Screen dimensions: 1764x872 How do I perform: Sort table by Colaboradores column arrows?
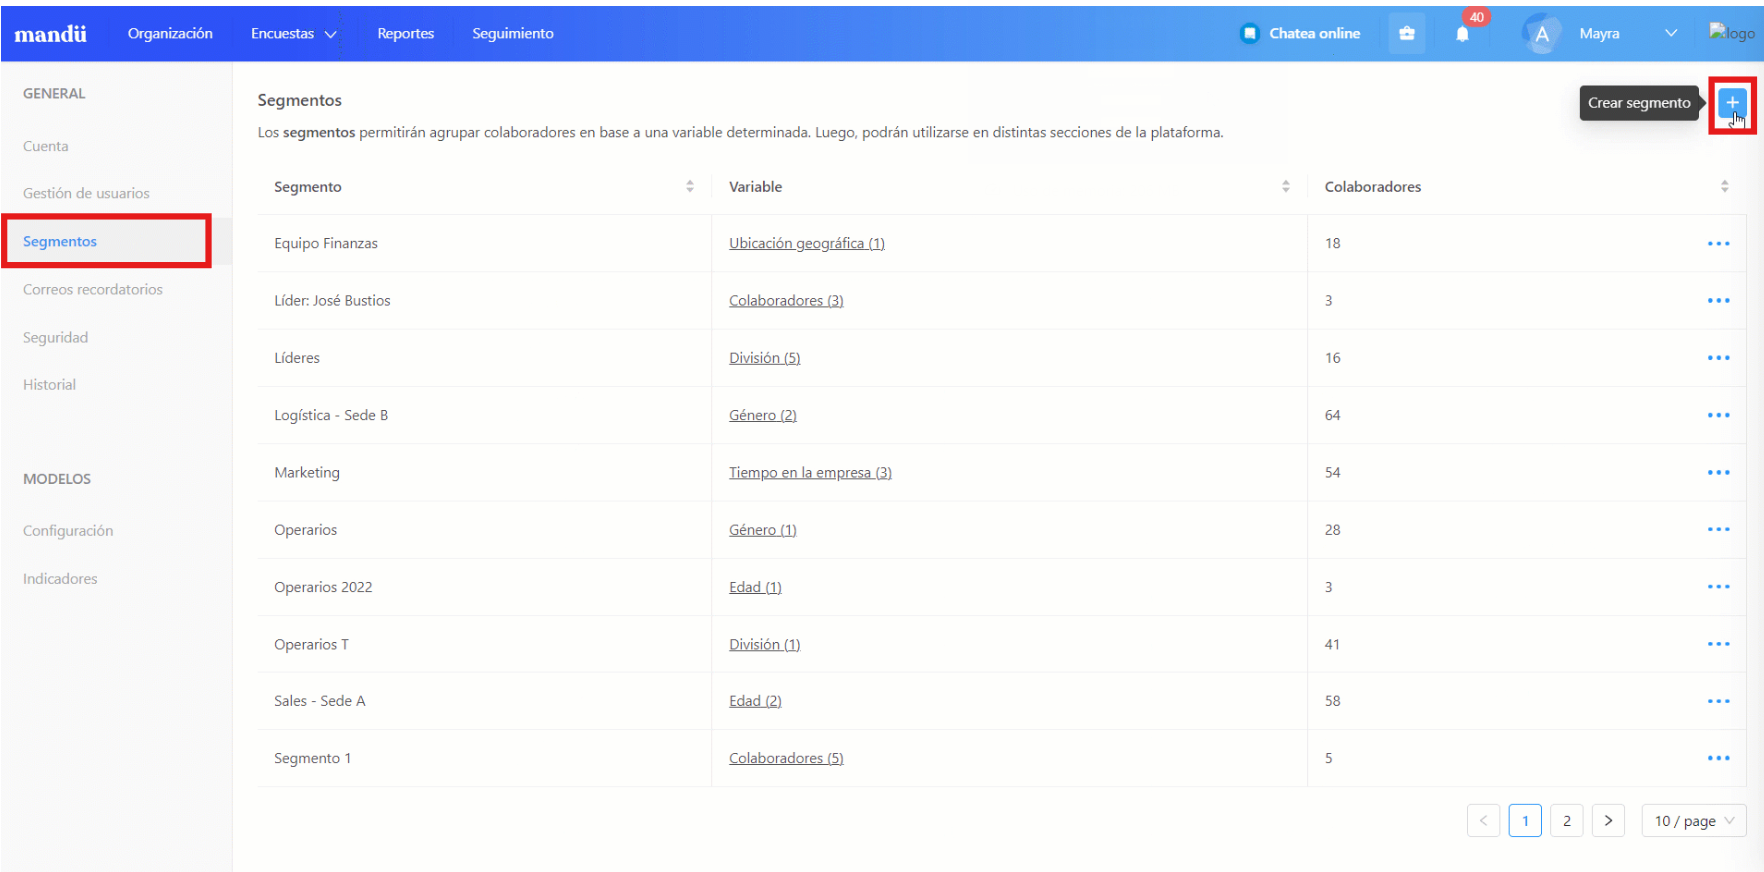pos(1725,187)
